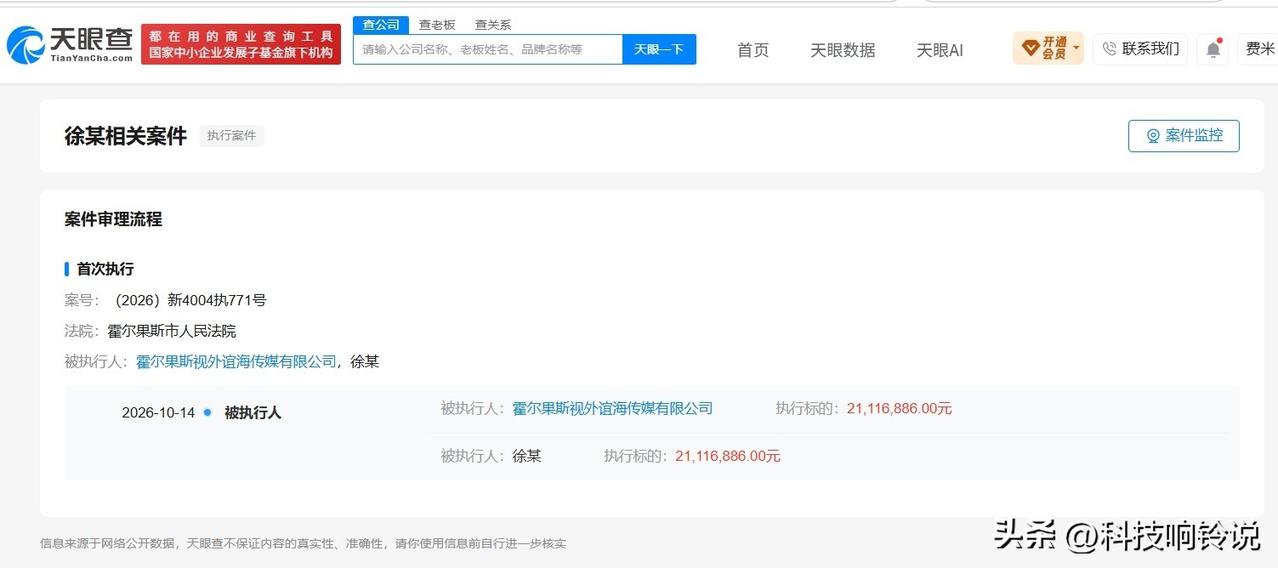This screenshot has height=568, width=1278.
Task: Click the 案件监控 button
Action: tap(1184, 136)
